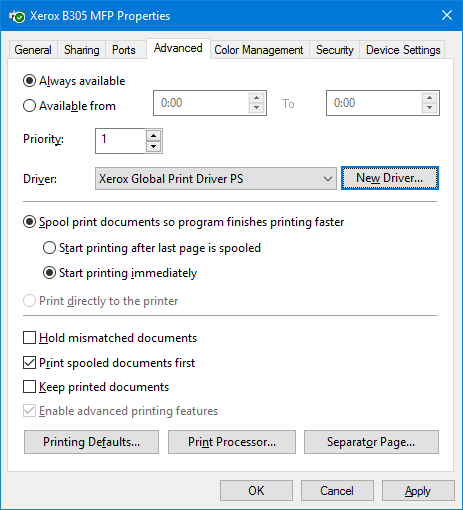Viewport: 463px width, 510px height.
Task: Click the printer icon in title bar
Action: (x=17, y=16)
